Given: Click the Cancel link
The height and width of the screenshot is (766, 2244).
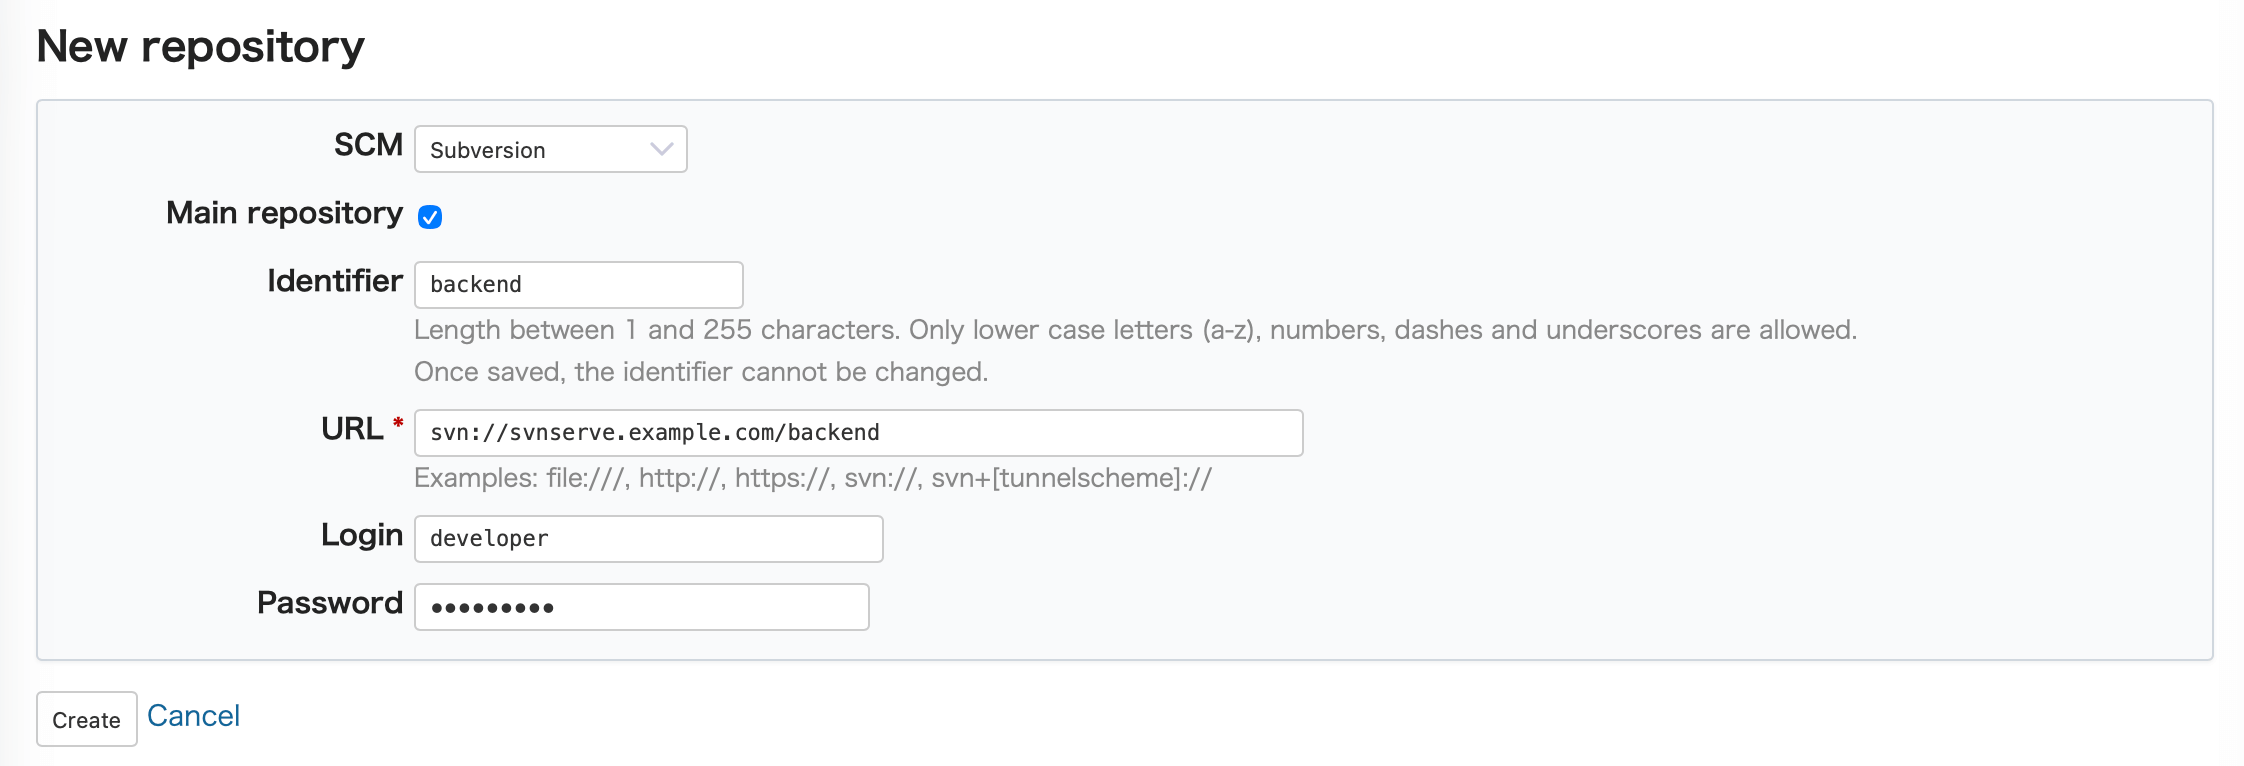Looking at the screenshot, I should coord(194,715).
